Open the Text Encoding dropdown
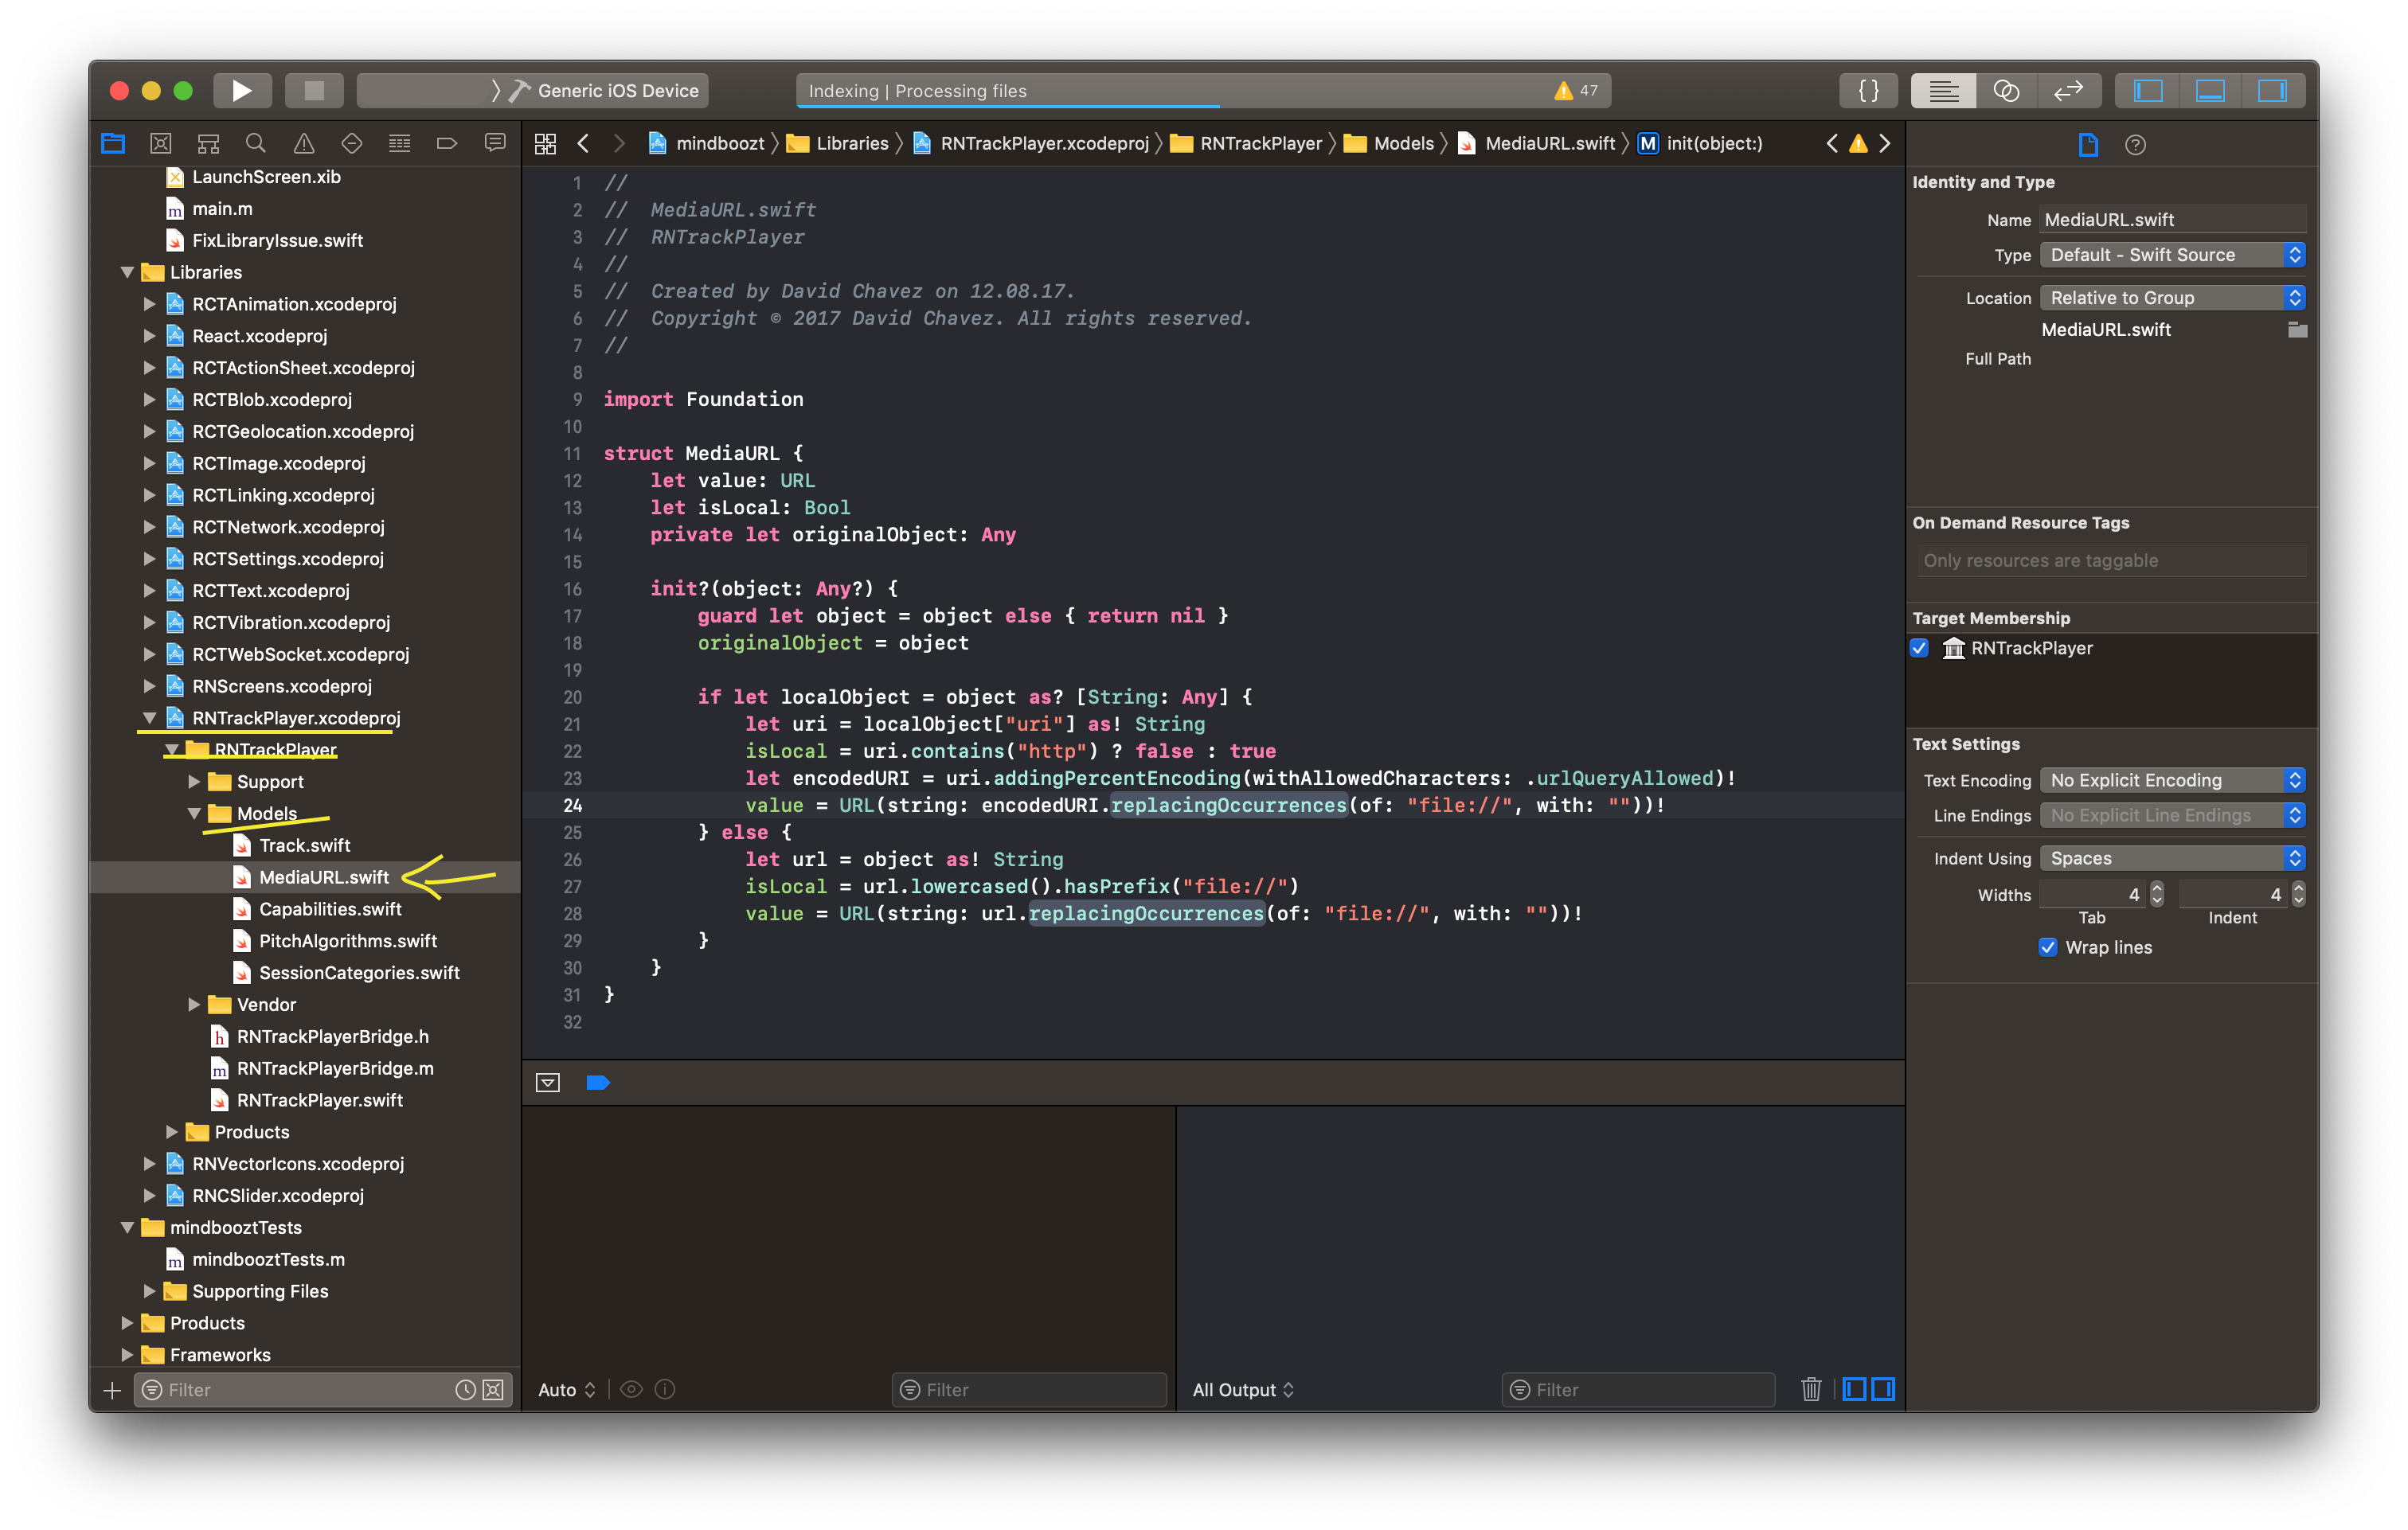 [2171, 780]
